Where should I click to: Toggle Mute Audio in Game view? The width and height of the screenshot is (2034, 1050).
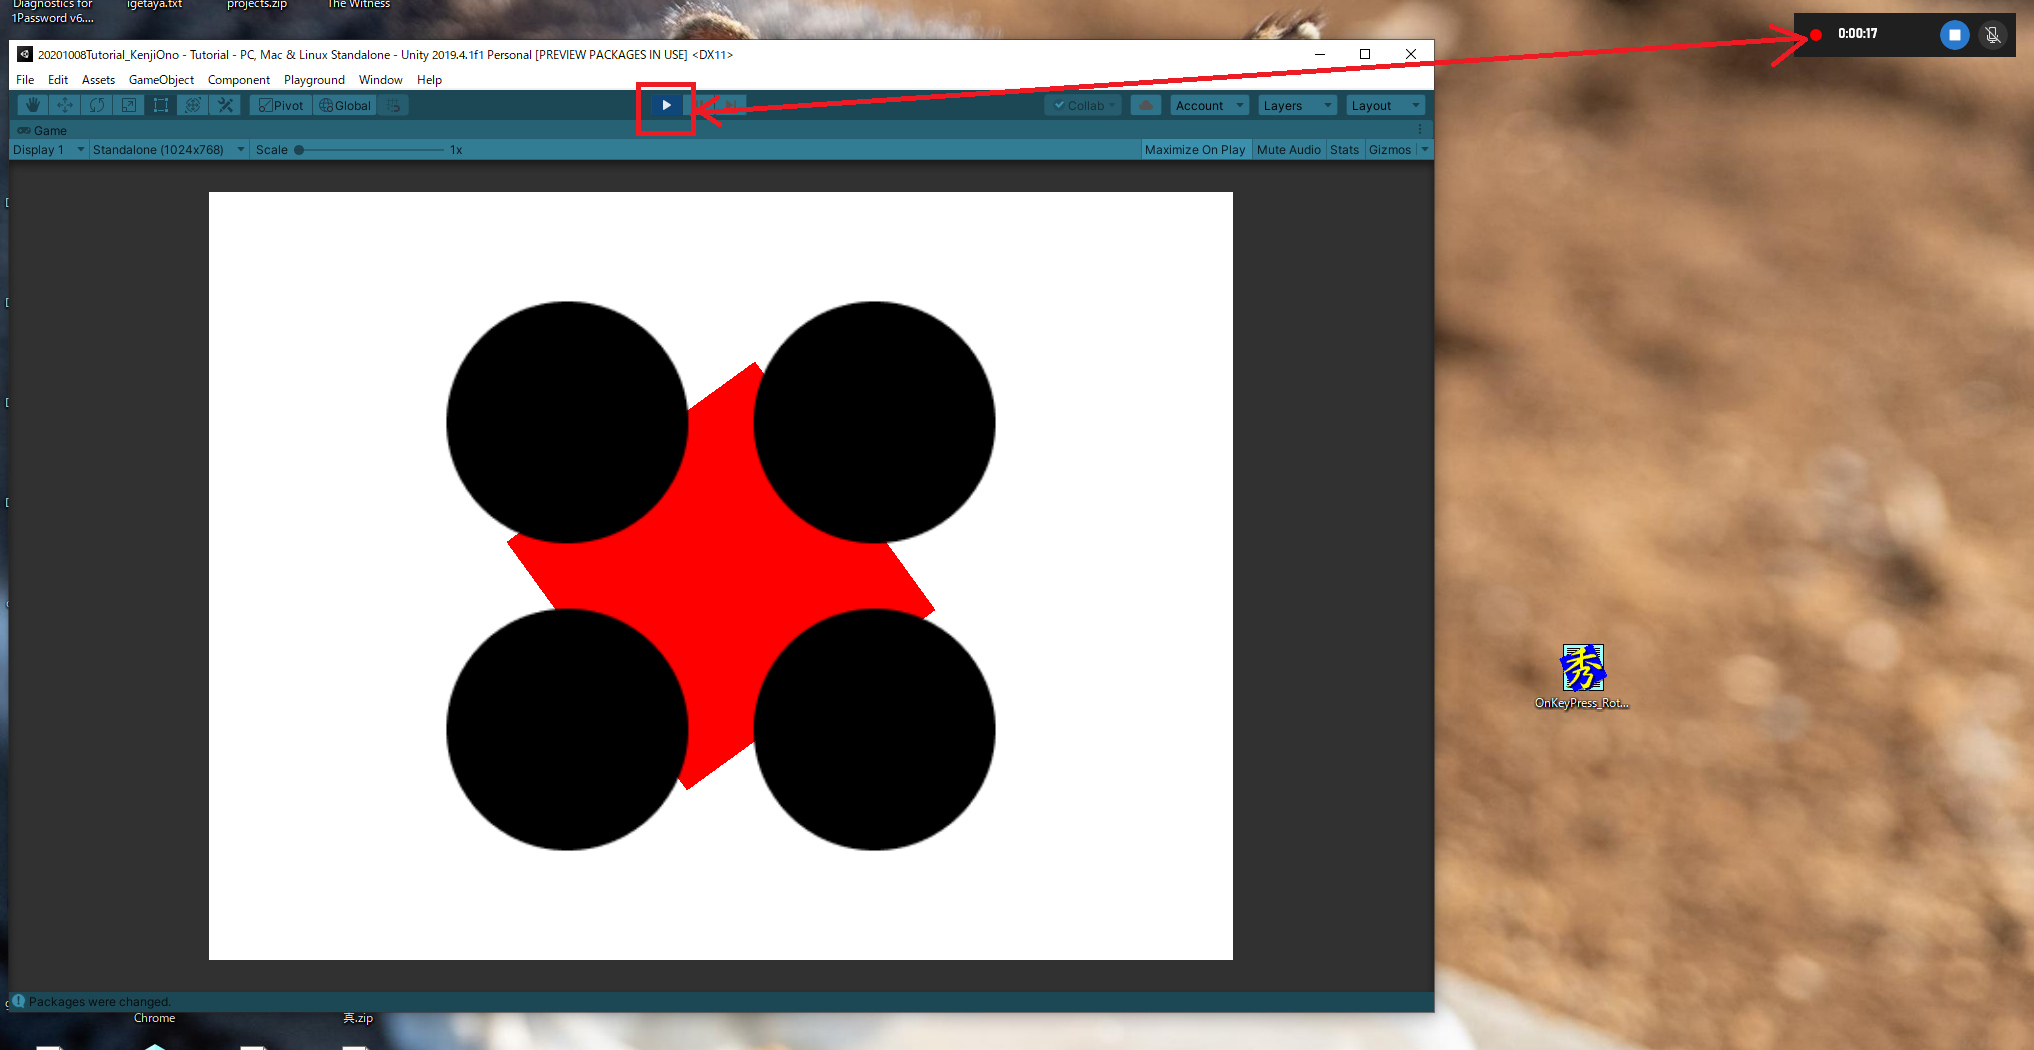coord(1288,150)
